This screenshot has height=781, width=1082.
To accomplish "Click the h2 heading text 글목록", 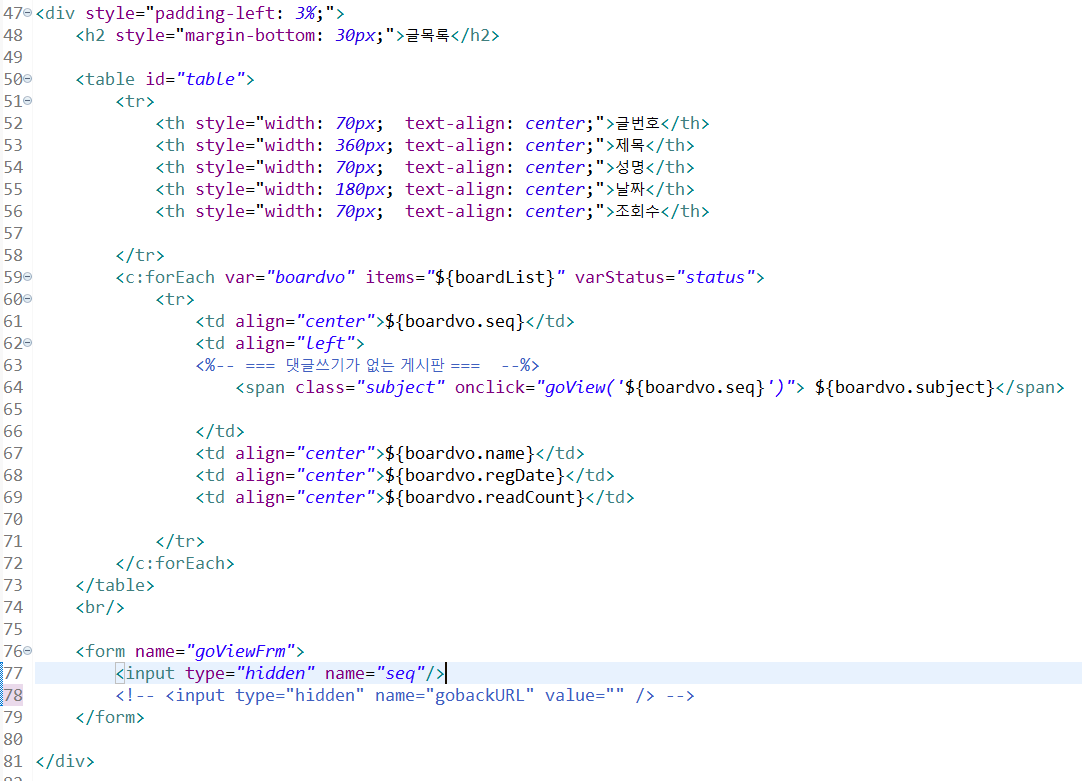I will 427,35.
